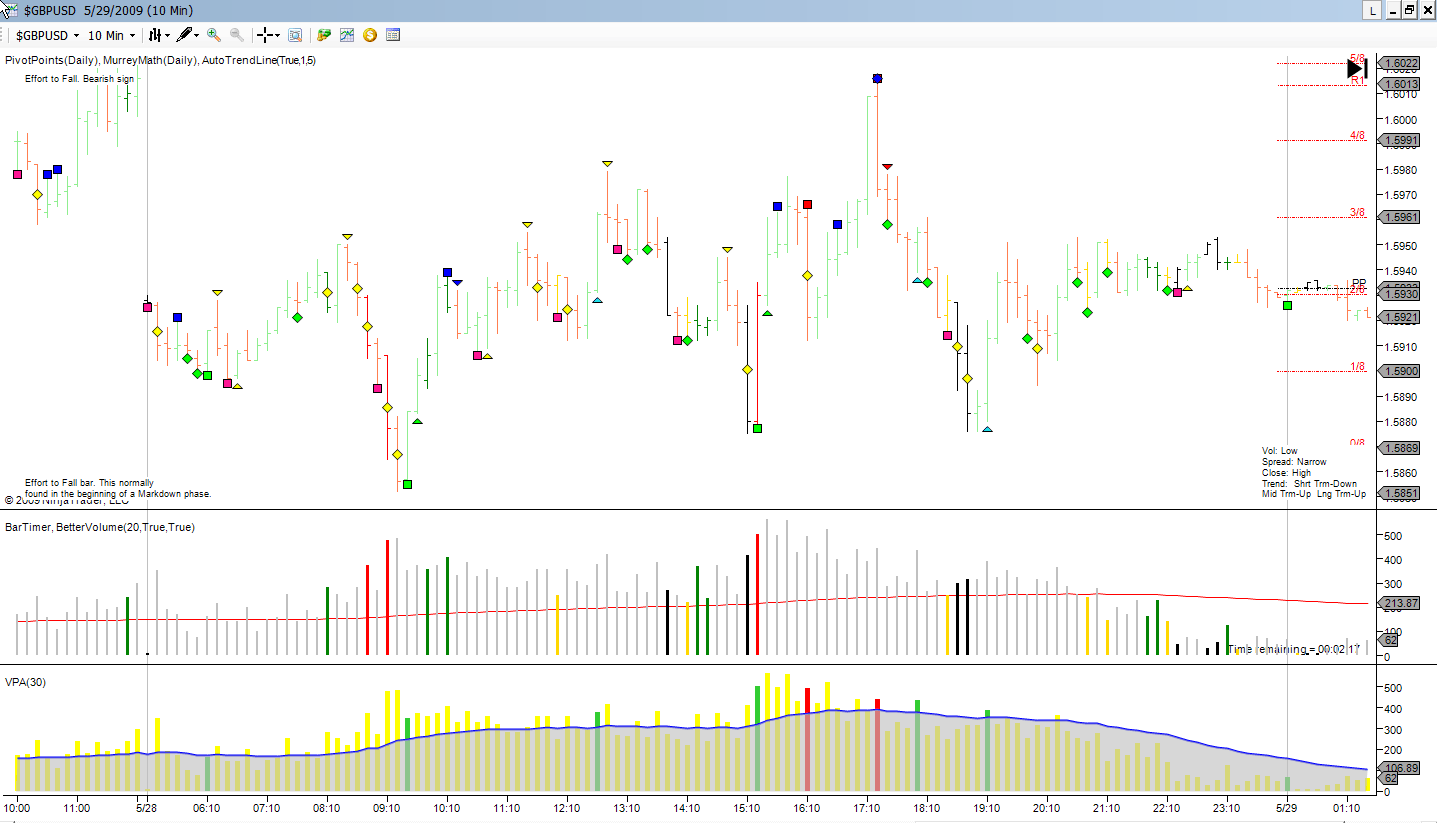Open the chart properties table icon
The image size is (1437, 823).
[393, 35]
